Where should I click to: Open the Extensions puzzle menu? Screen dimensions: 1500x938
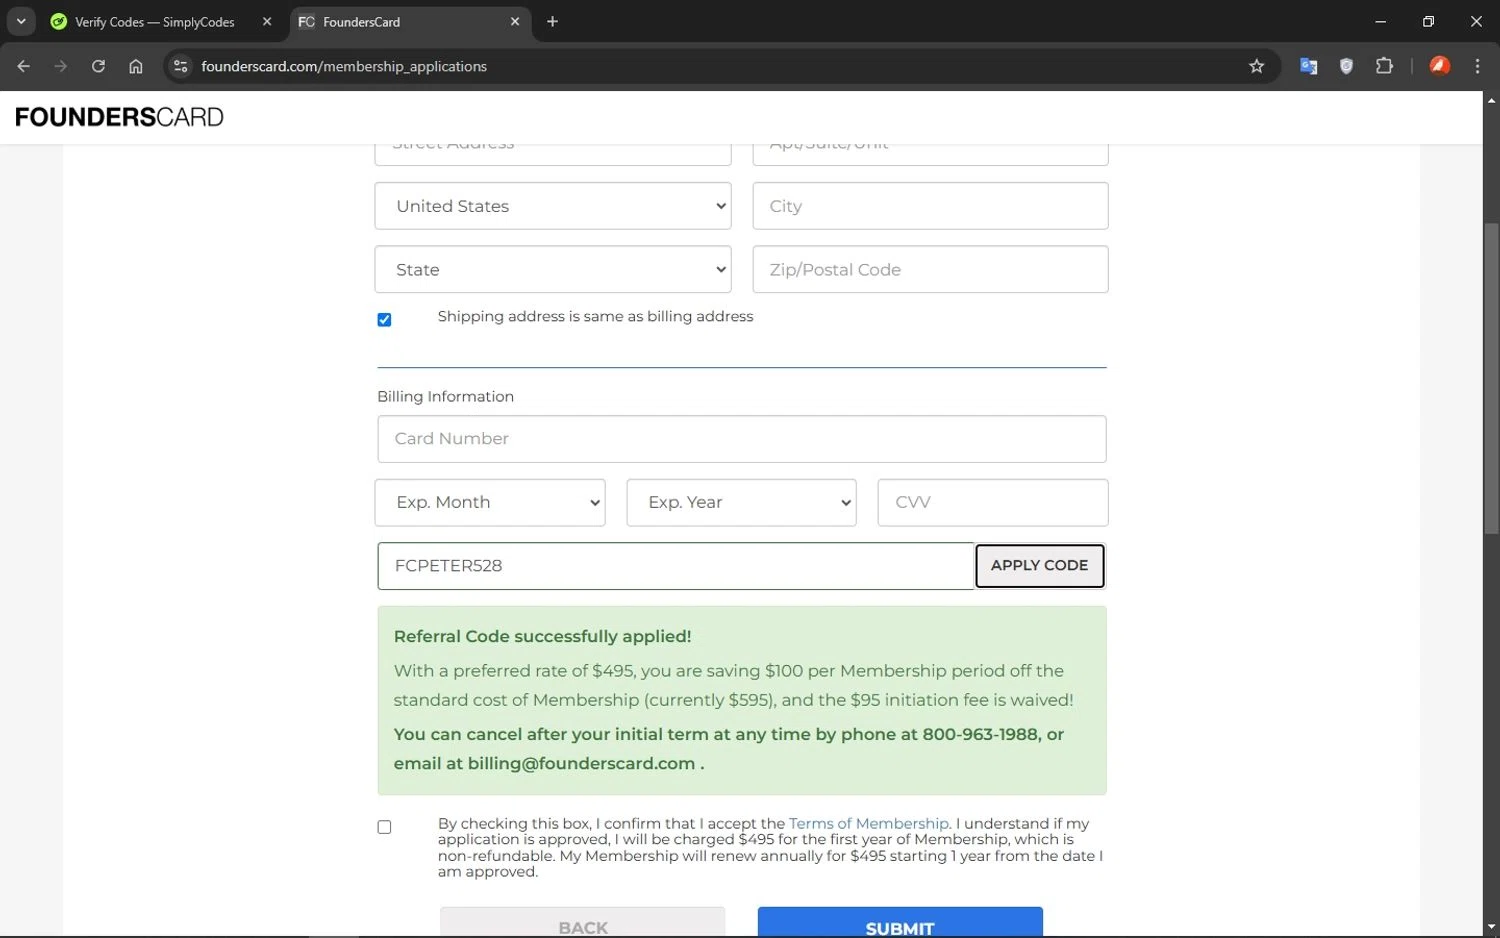coord(1384,66)
